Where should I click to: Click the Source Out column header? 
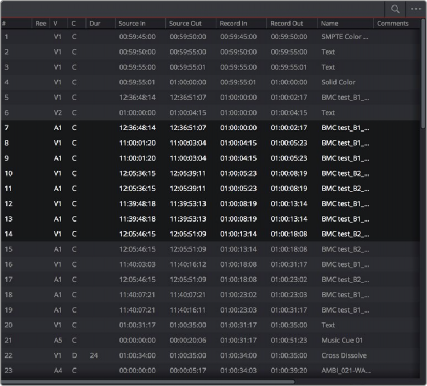coord(185,24)
